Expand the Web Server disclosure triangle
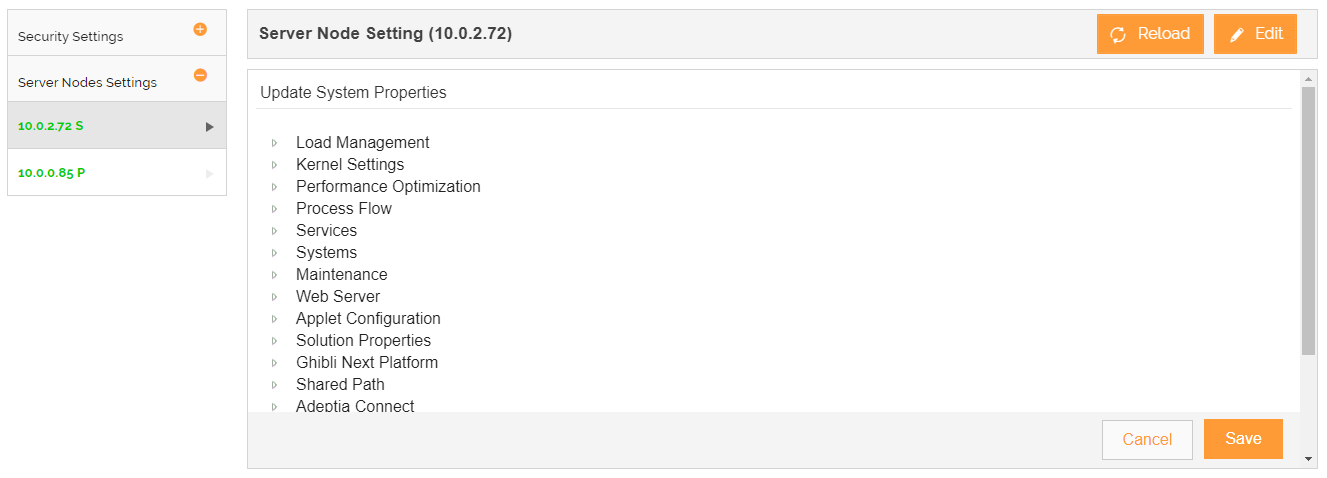Image resolution: width=1327 pixels, height=478 pixels. pos(274,297)
